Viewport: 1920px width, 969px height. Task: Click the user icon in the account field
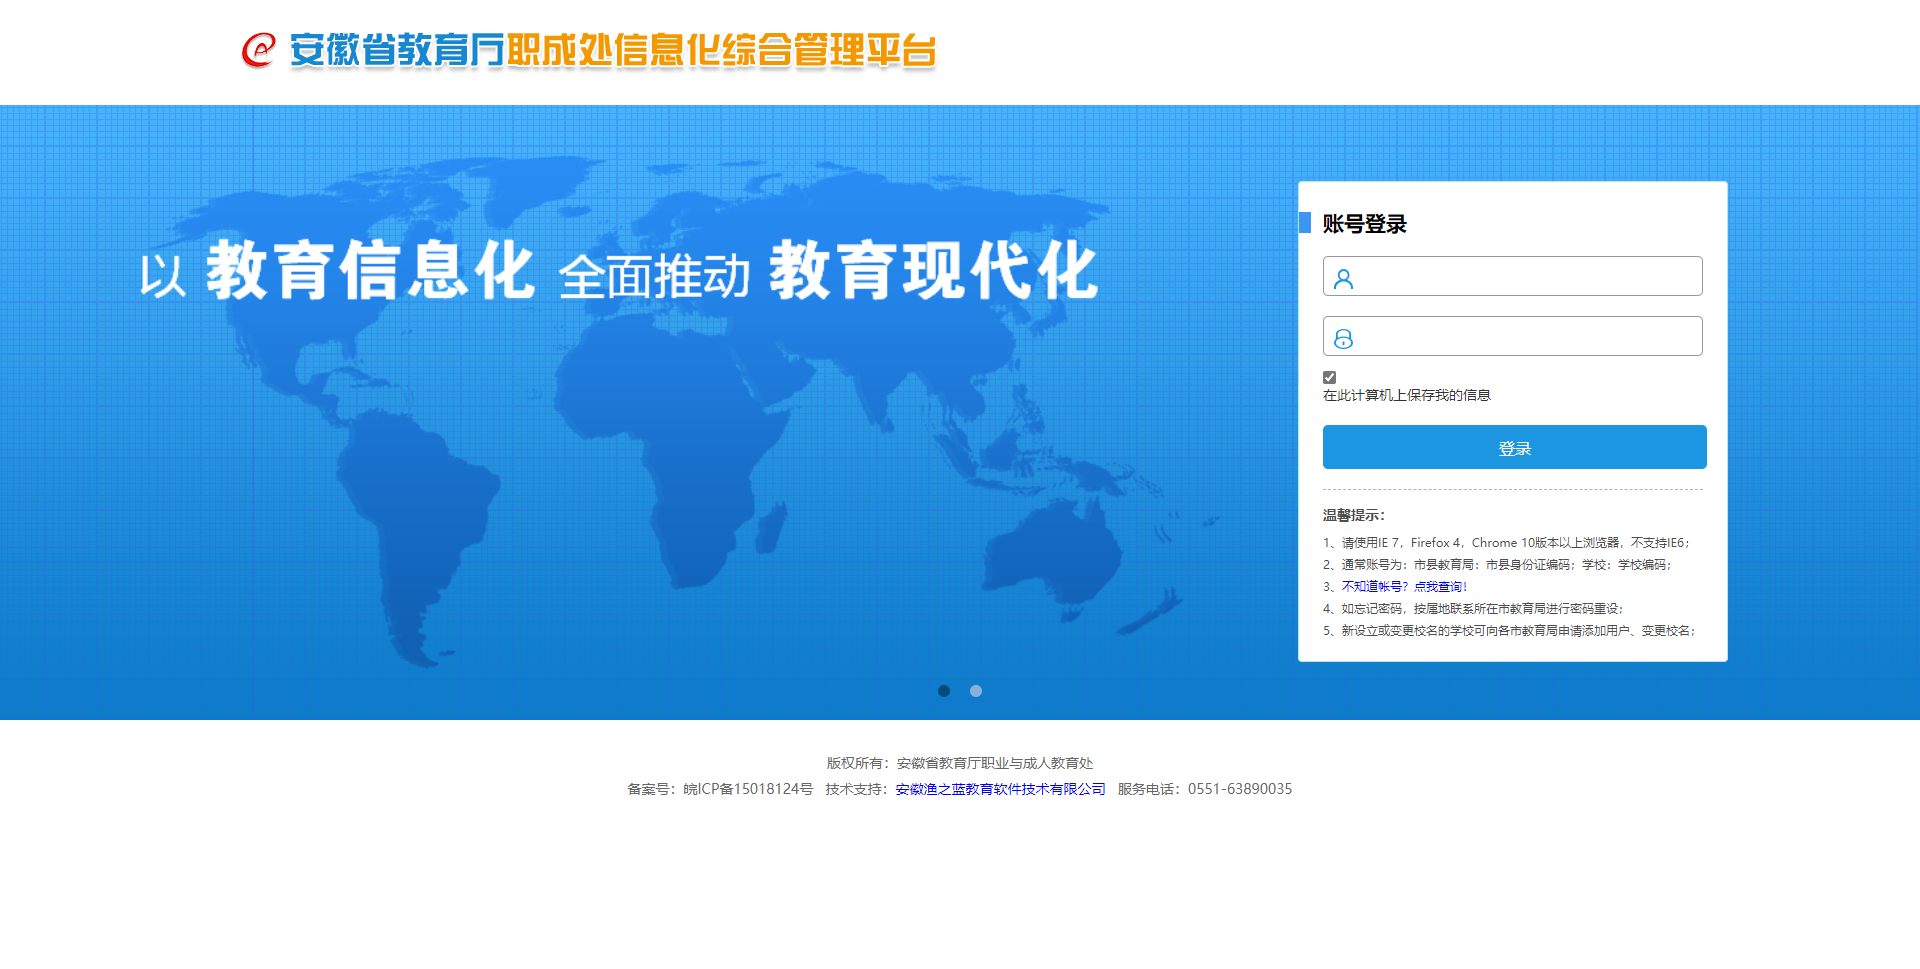tap(1343, 278)
